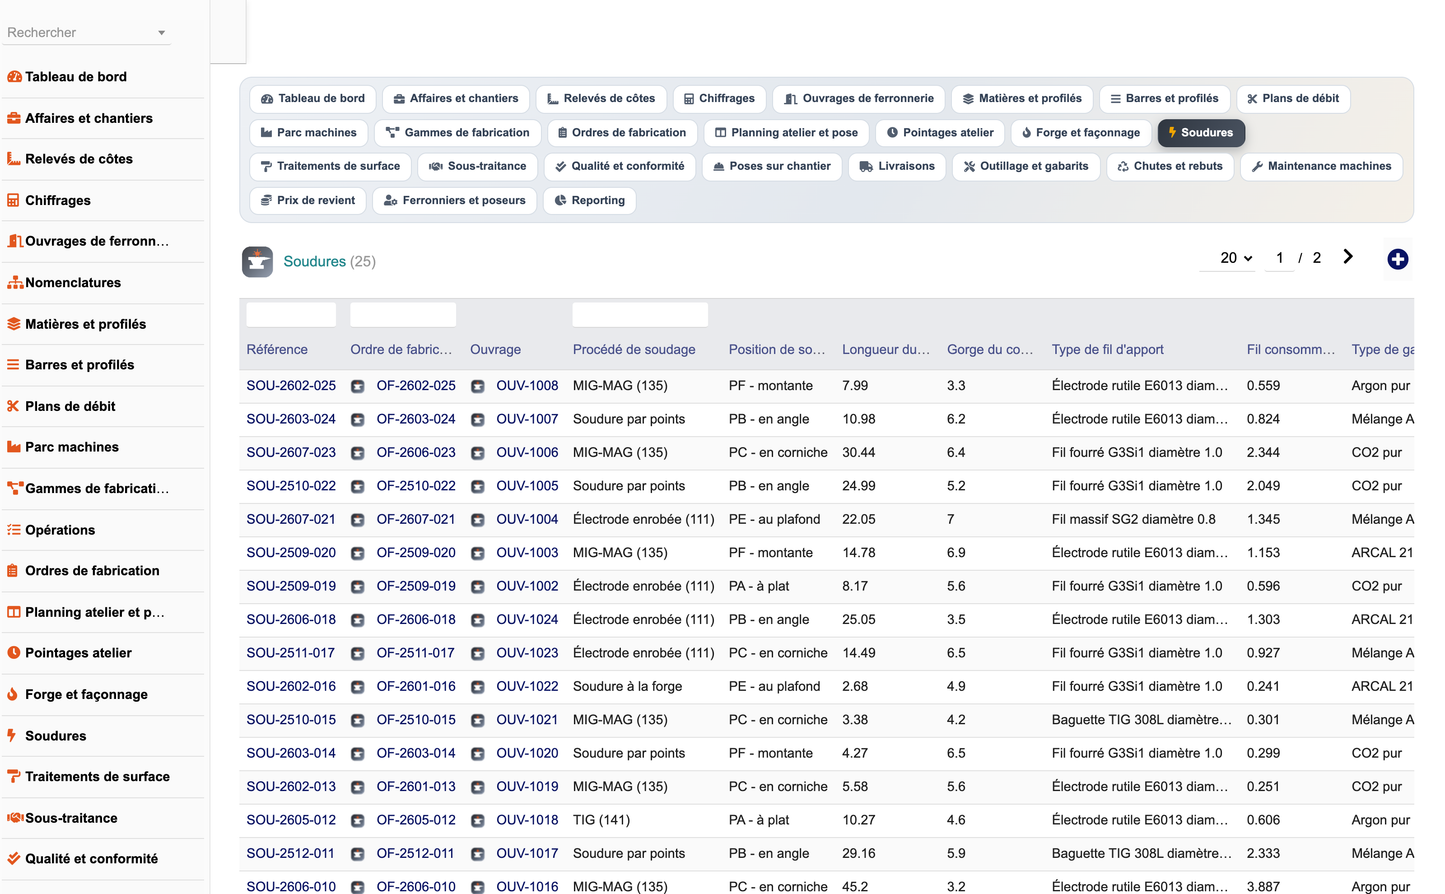Click the Traitements de surface spray icon in sidebar
The height and width of the screenshot is (894, 1445).
click(x=14, y=777)
